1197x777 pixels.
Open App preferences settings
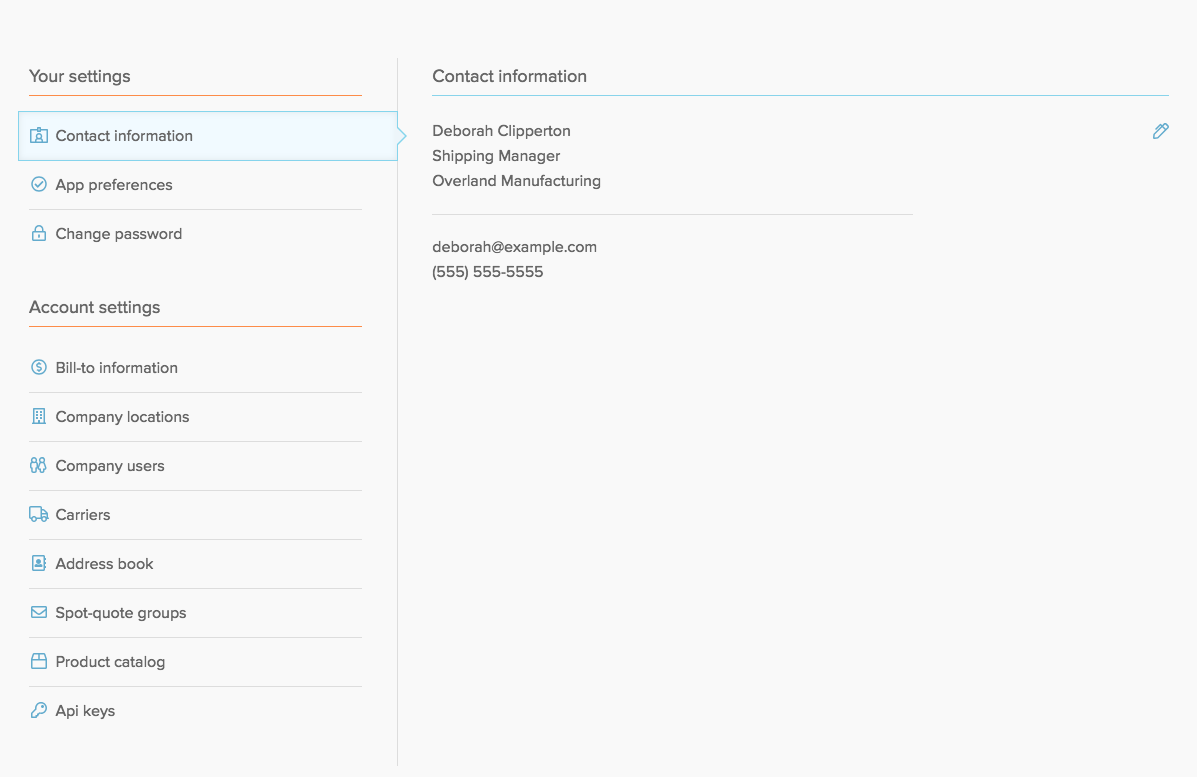point(195,185)
